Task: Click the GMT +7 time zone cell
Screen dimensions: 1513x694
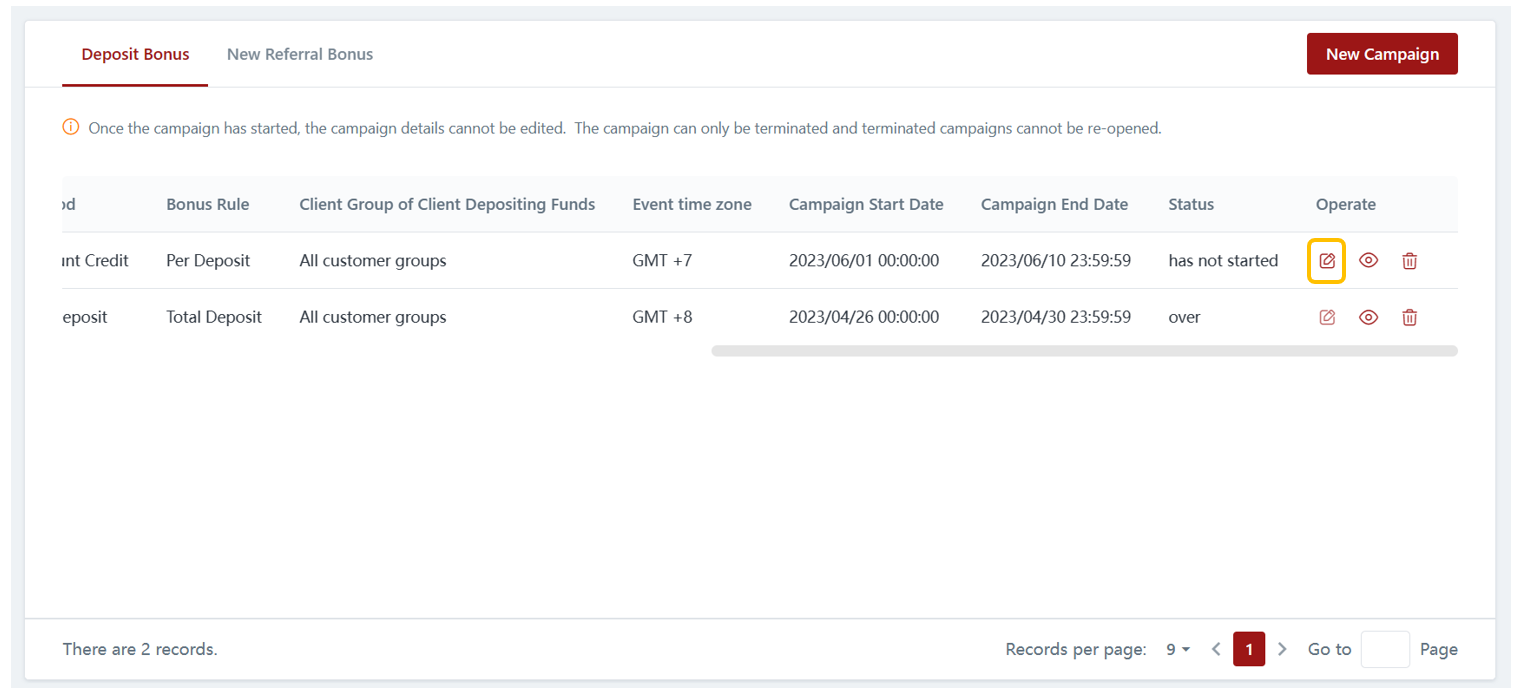Action: click(662, 261)
